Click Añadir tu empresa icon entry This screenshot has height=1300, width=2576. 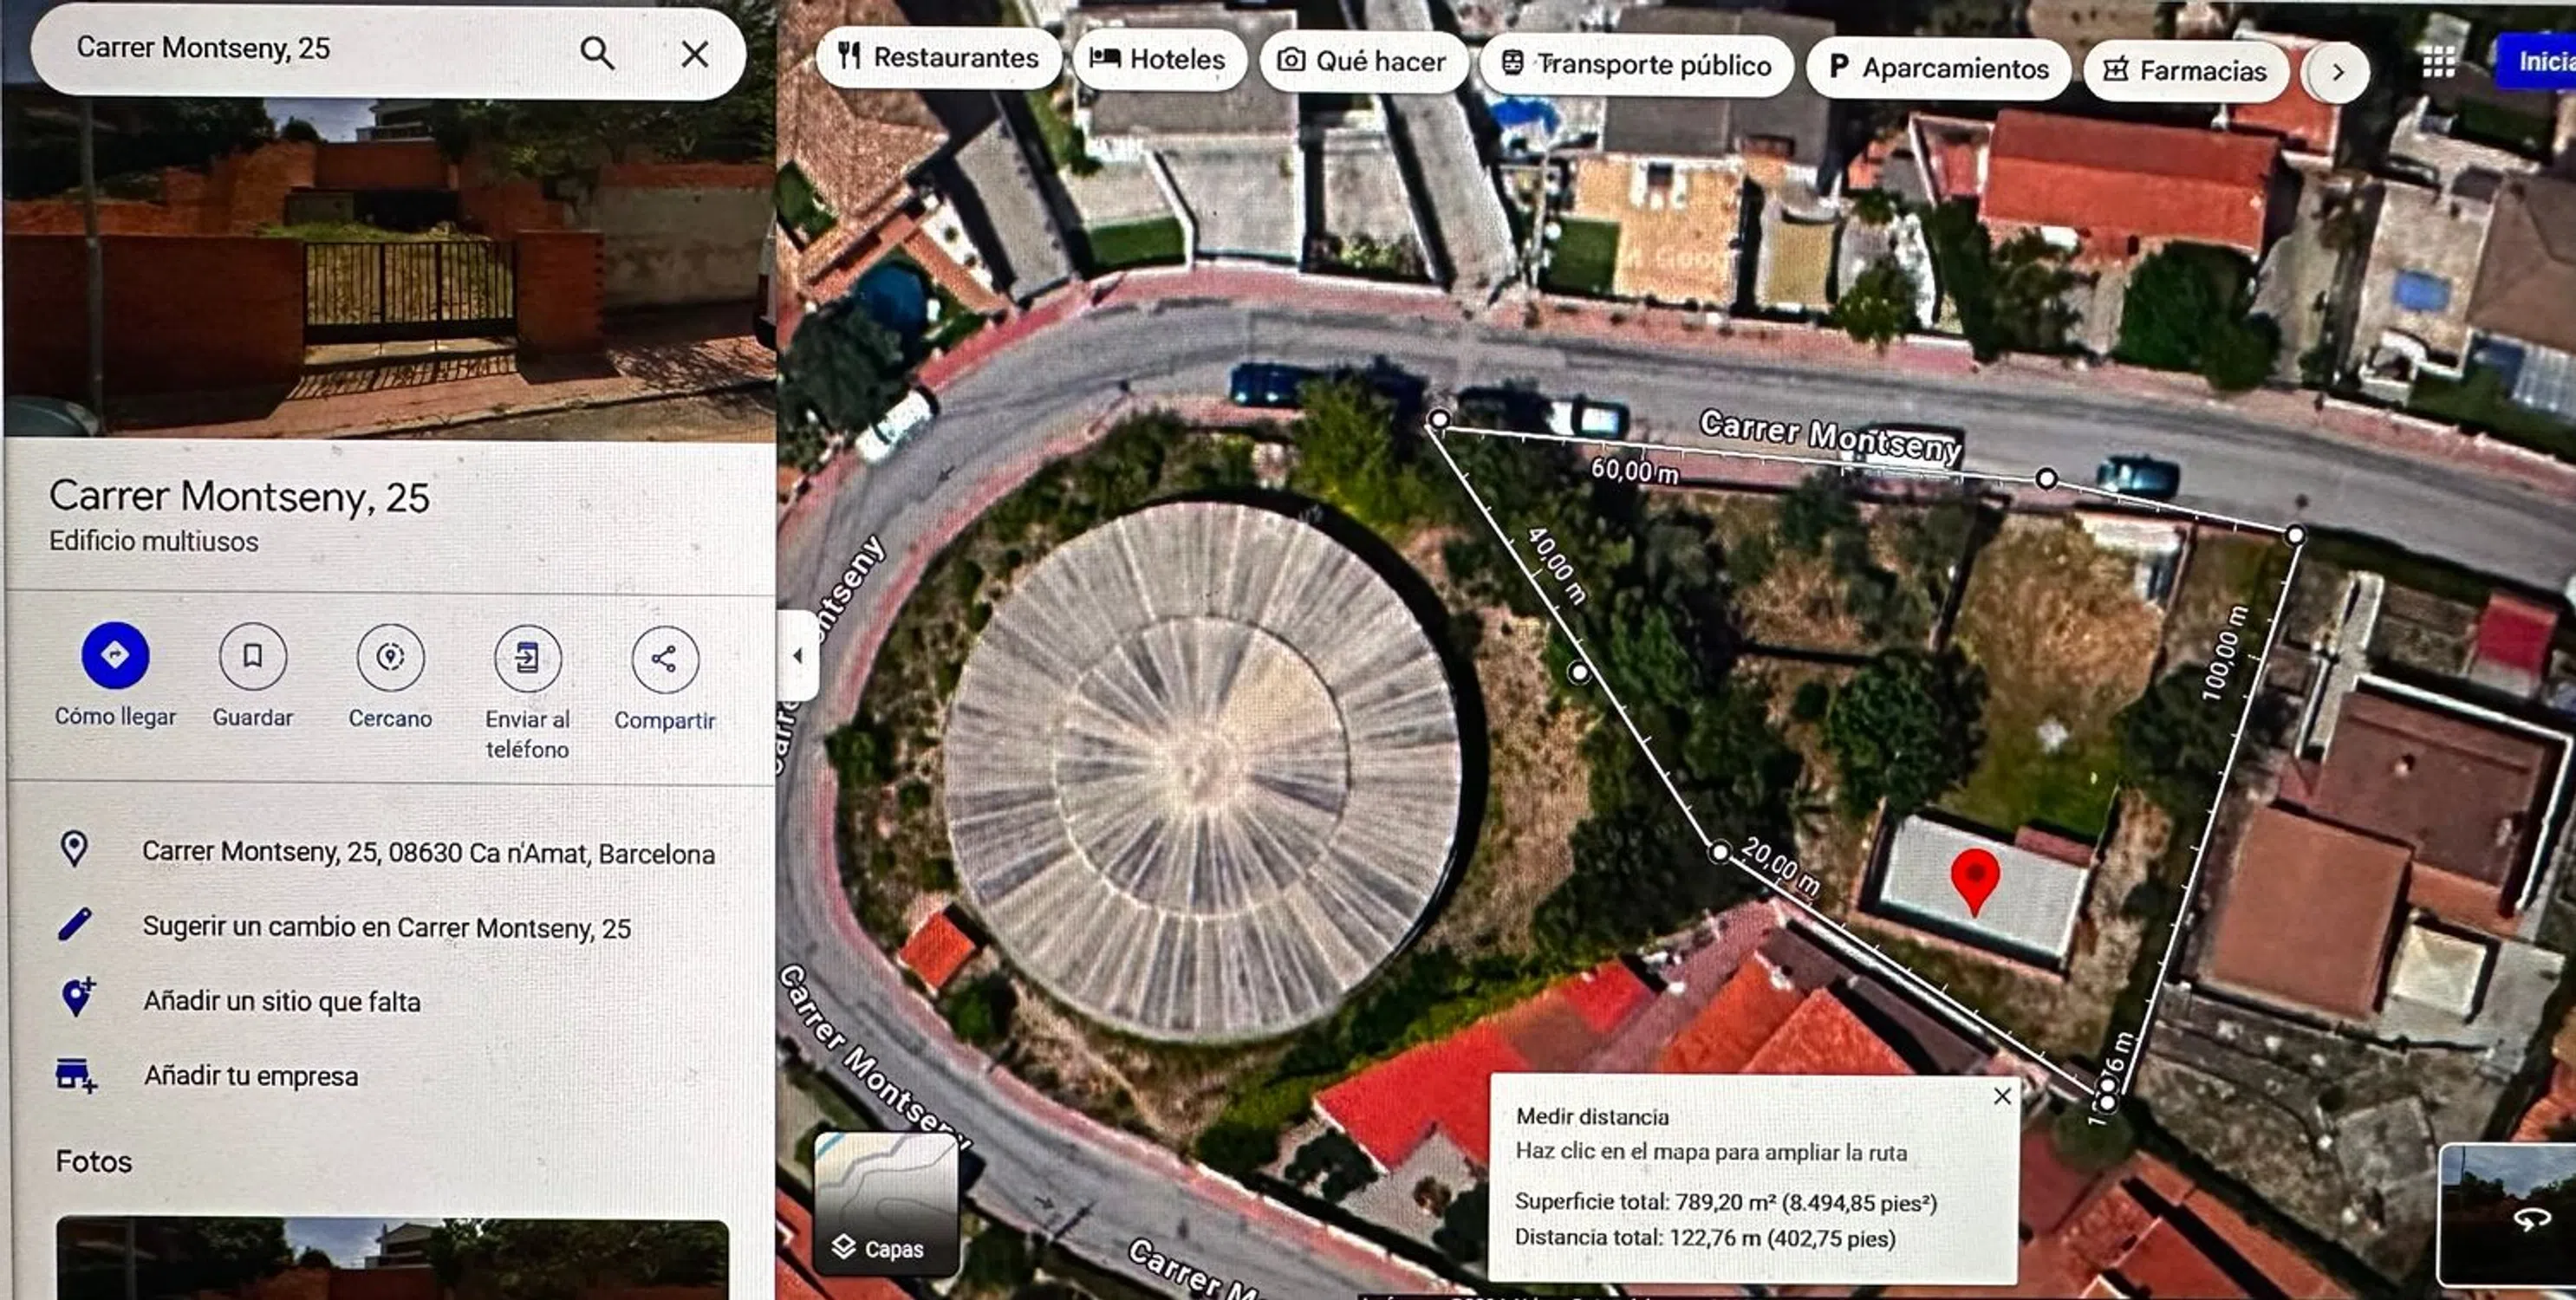click(x=77, y=1075)
